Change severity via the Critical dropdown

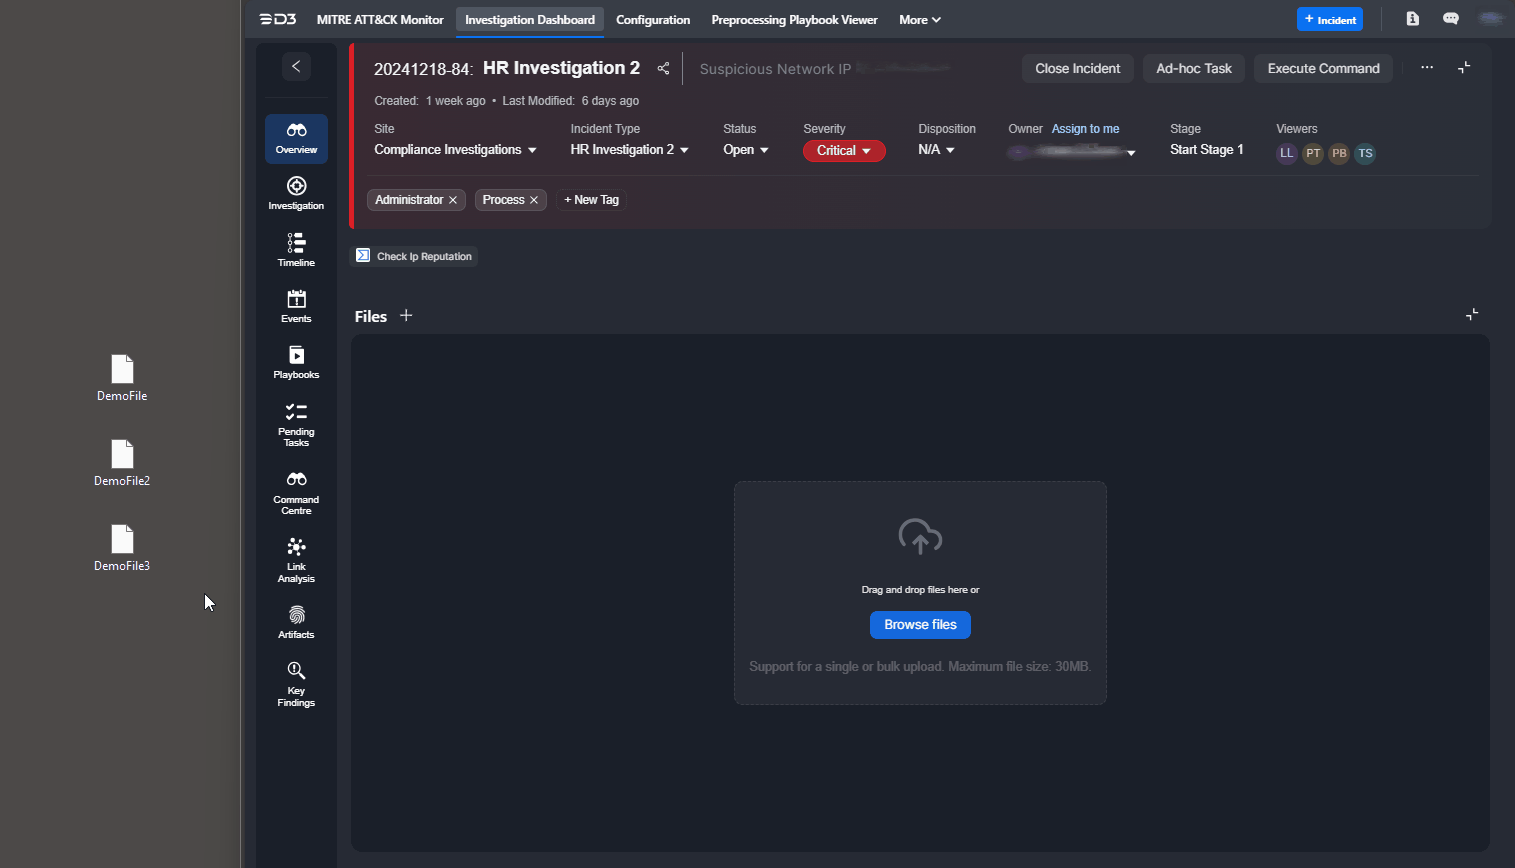coord(844,150)
